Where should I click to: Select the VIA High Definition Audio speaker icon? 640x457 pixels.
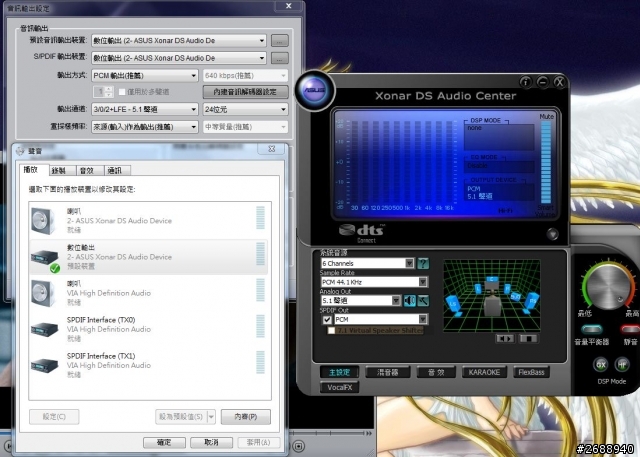coord(43,293)
